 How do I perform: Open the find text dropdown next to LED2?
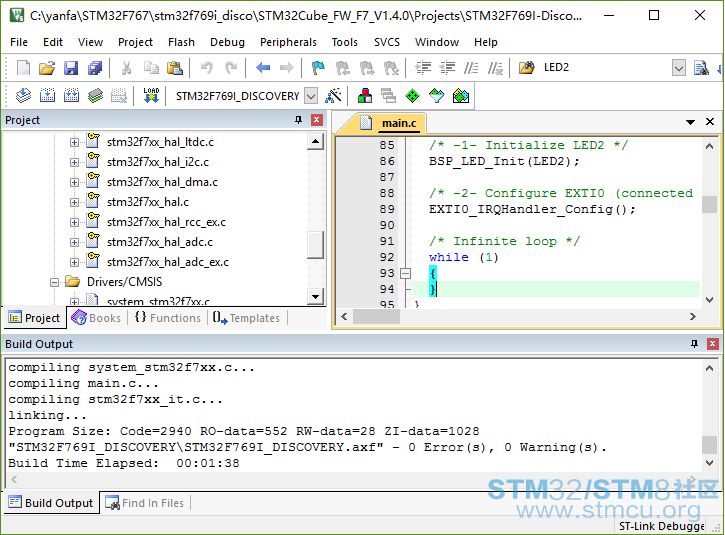678,68
